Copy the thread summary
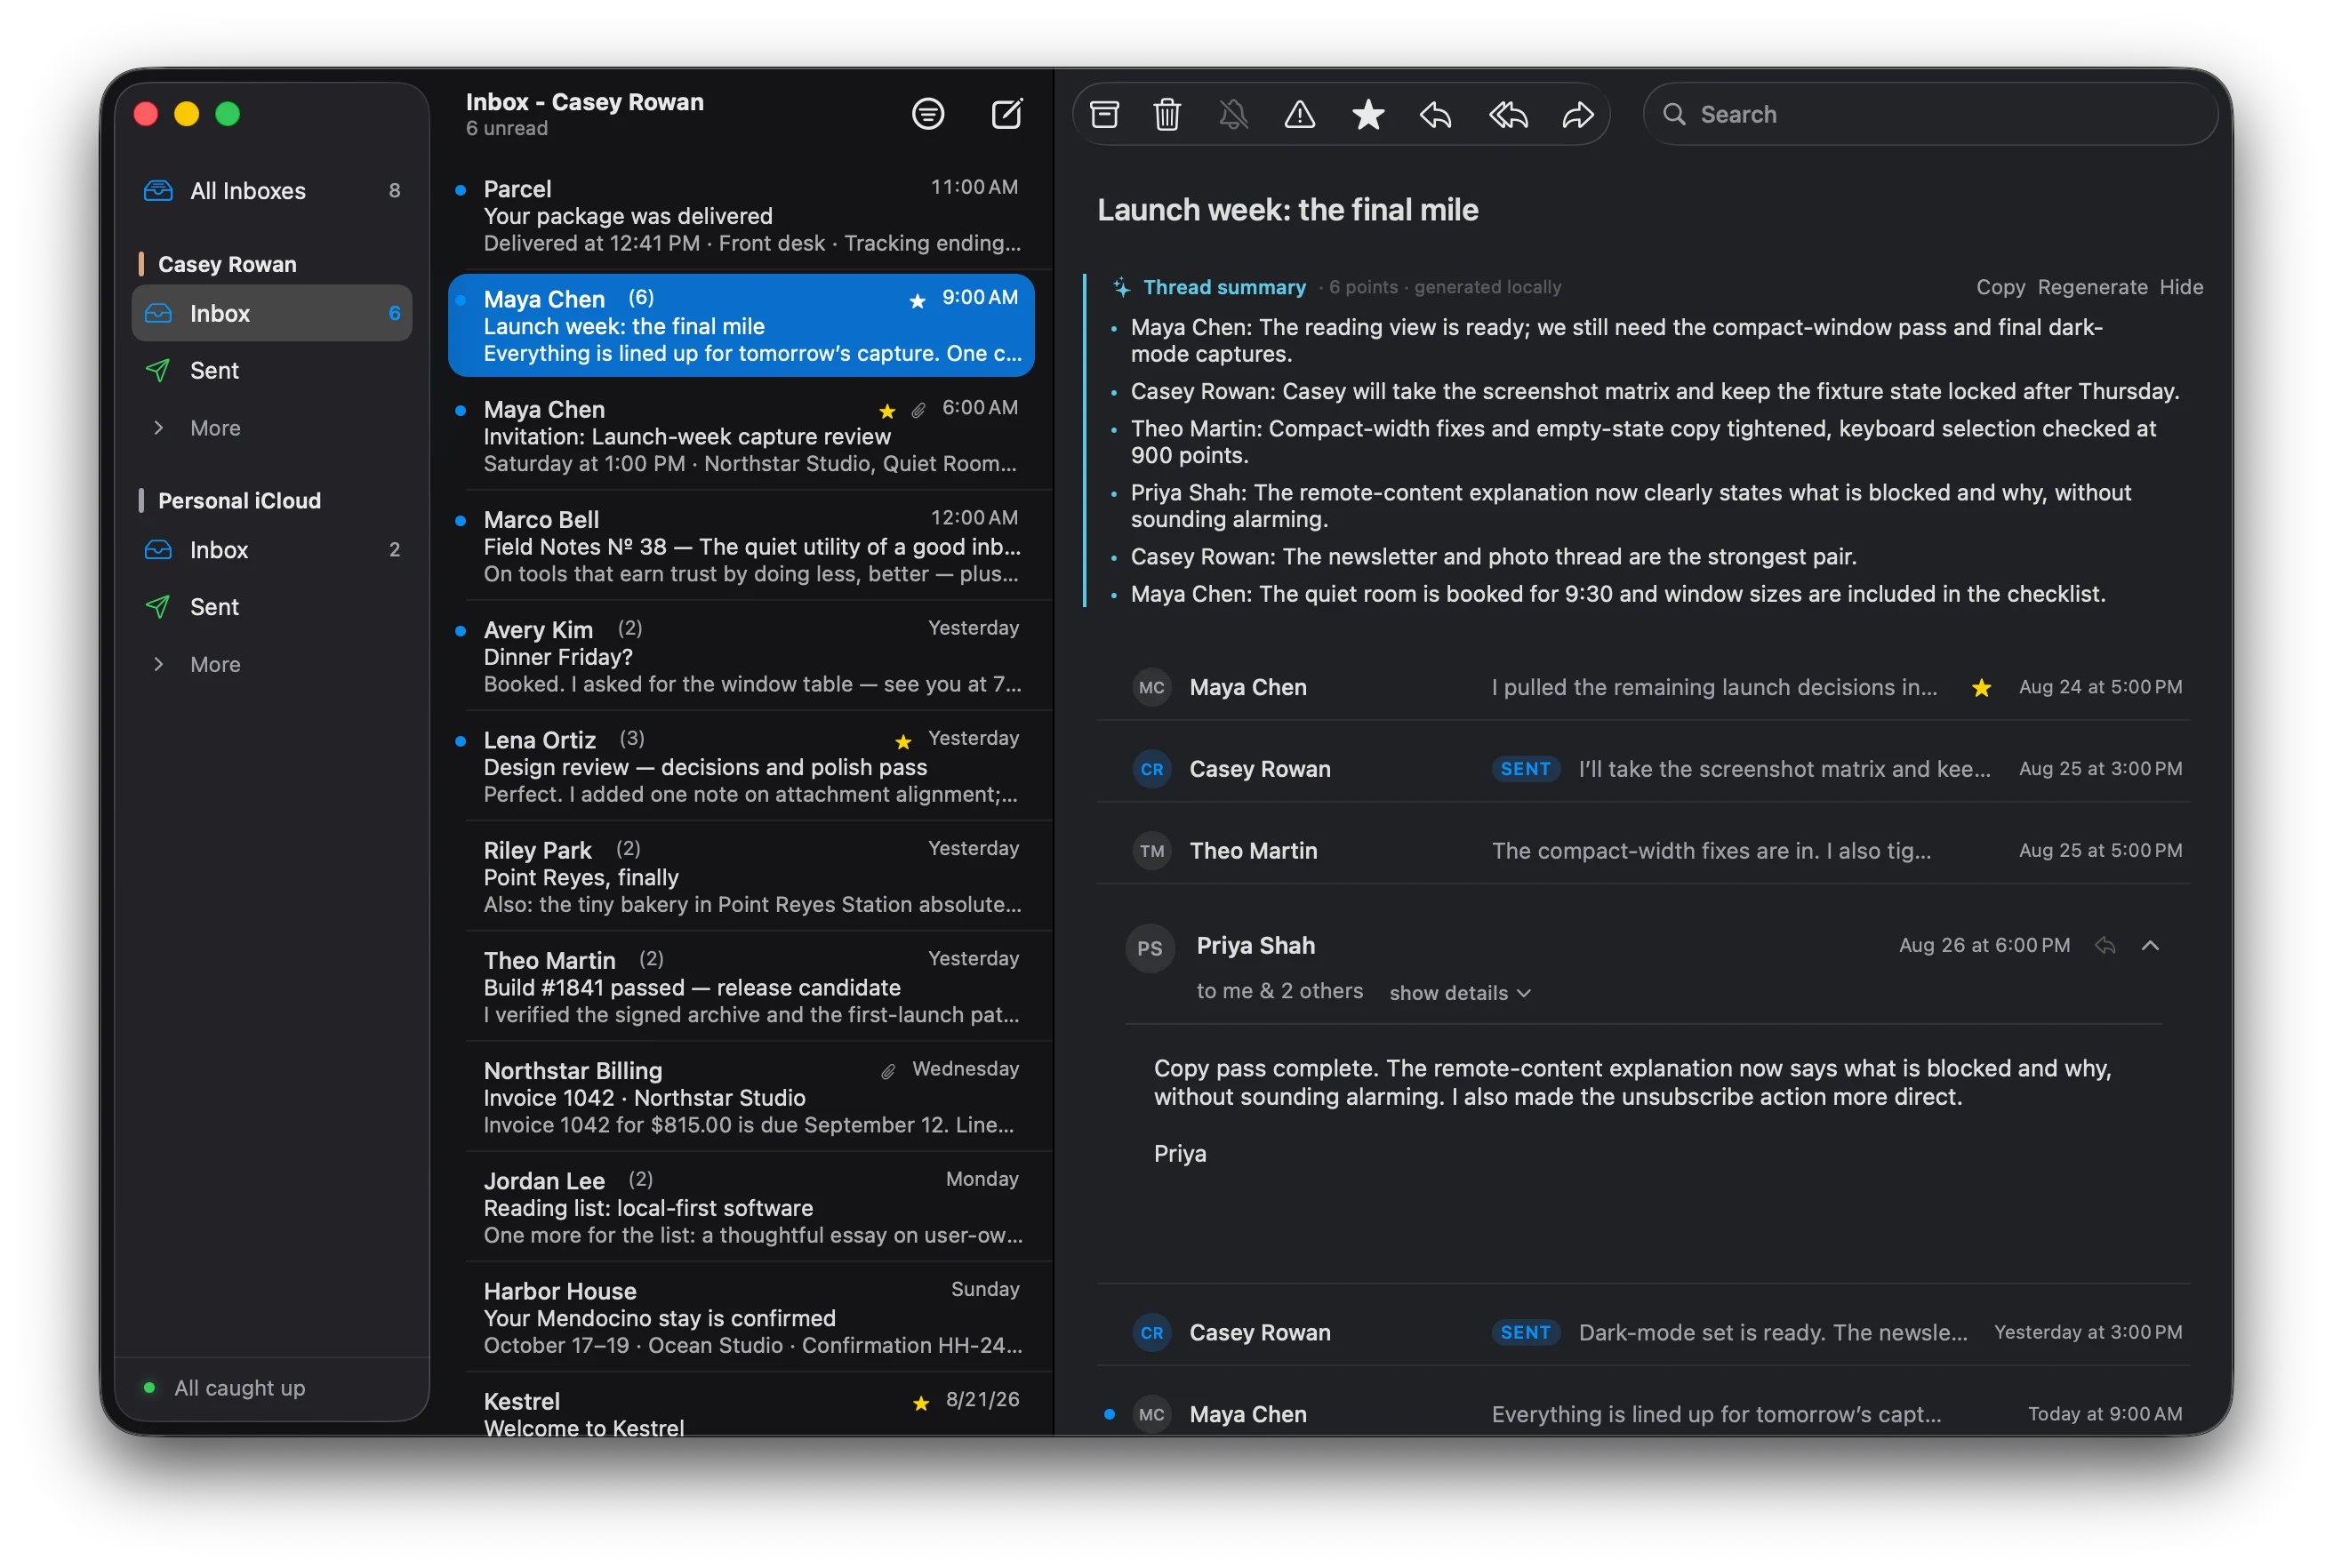 2000,287
